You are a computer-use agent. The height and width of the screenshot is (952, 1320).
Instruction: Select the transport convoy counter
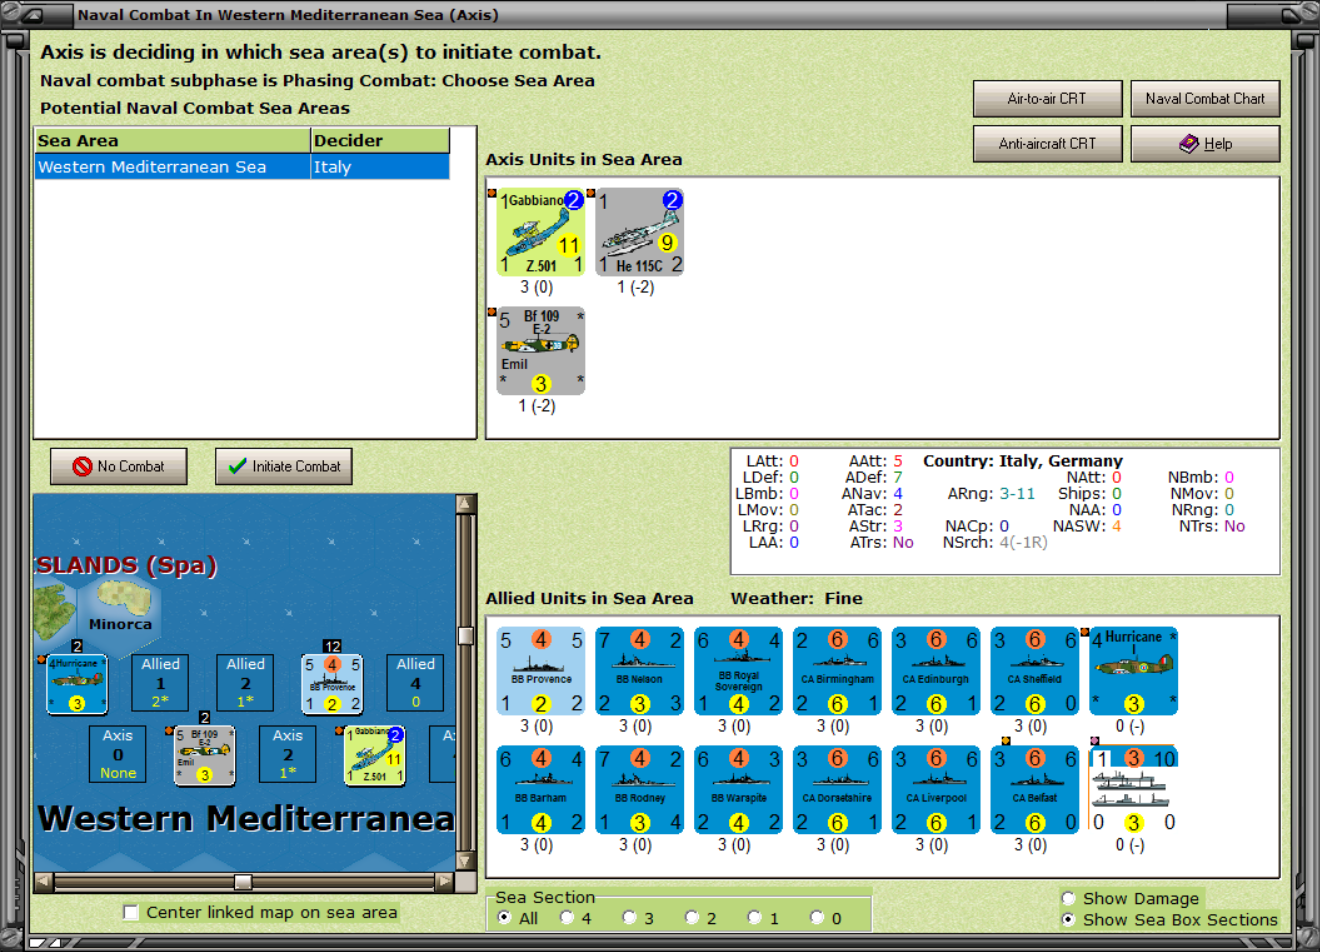pyautogui.click(x=1134, y=790)
